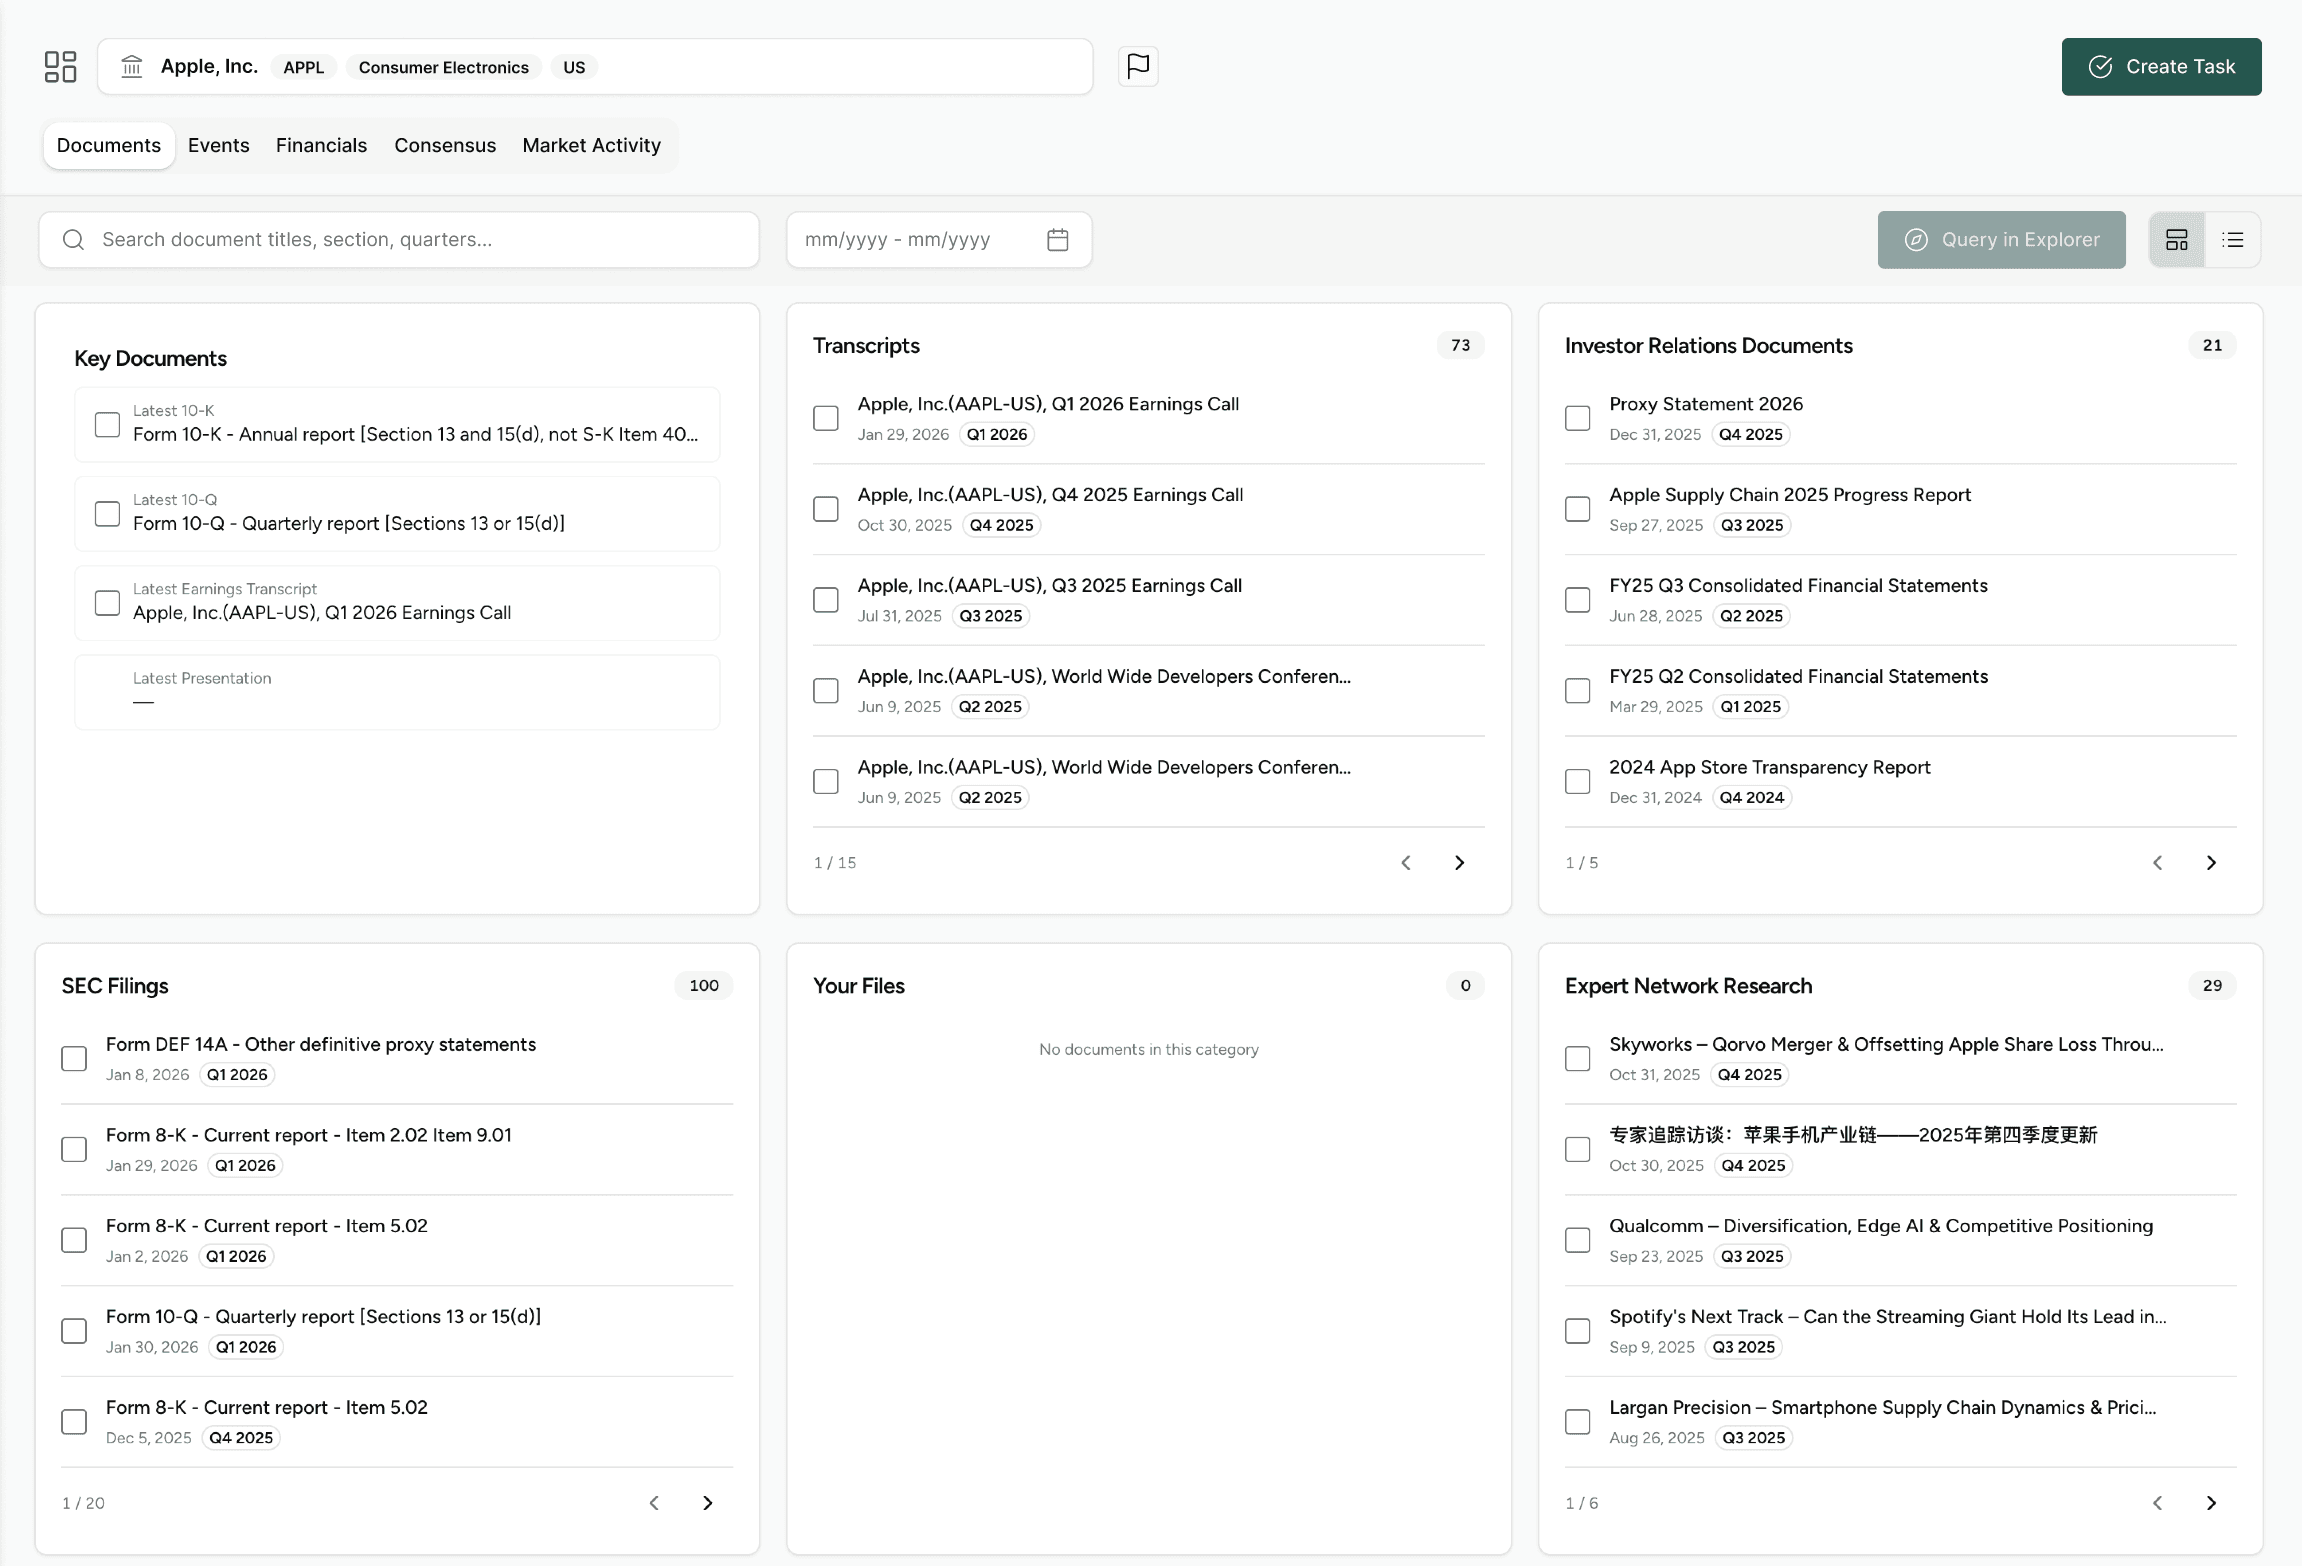Select the Form 10-Q Jan 30 filing checkbox
2302x1566 pixels.
(x=74, y=1331)
